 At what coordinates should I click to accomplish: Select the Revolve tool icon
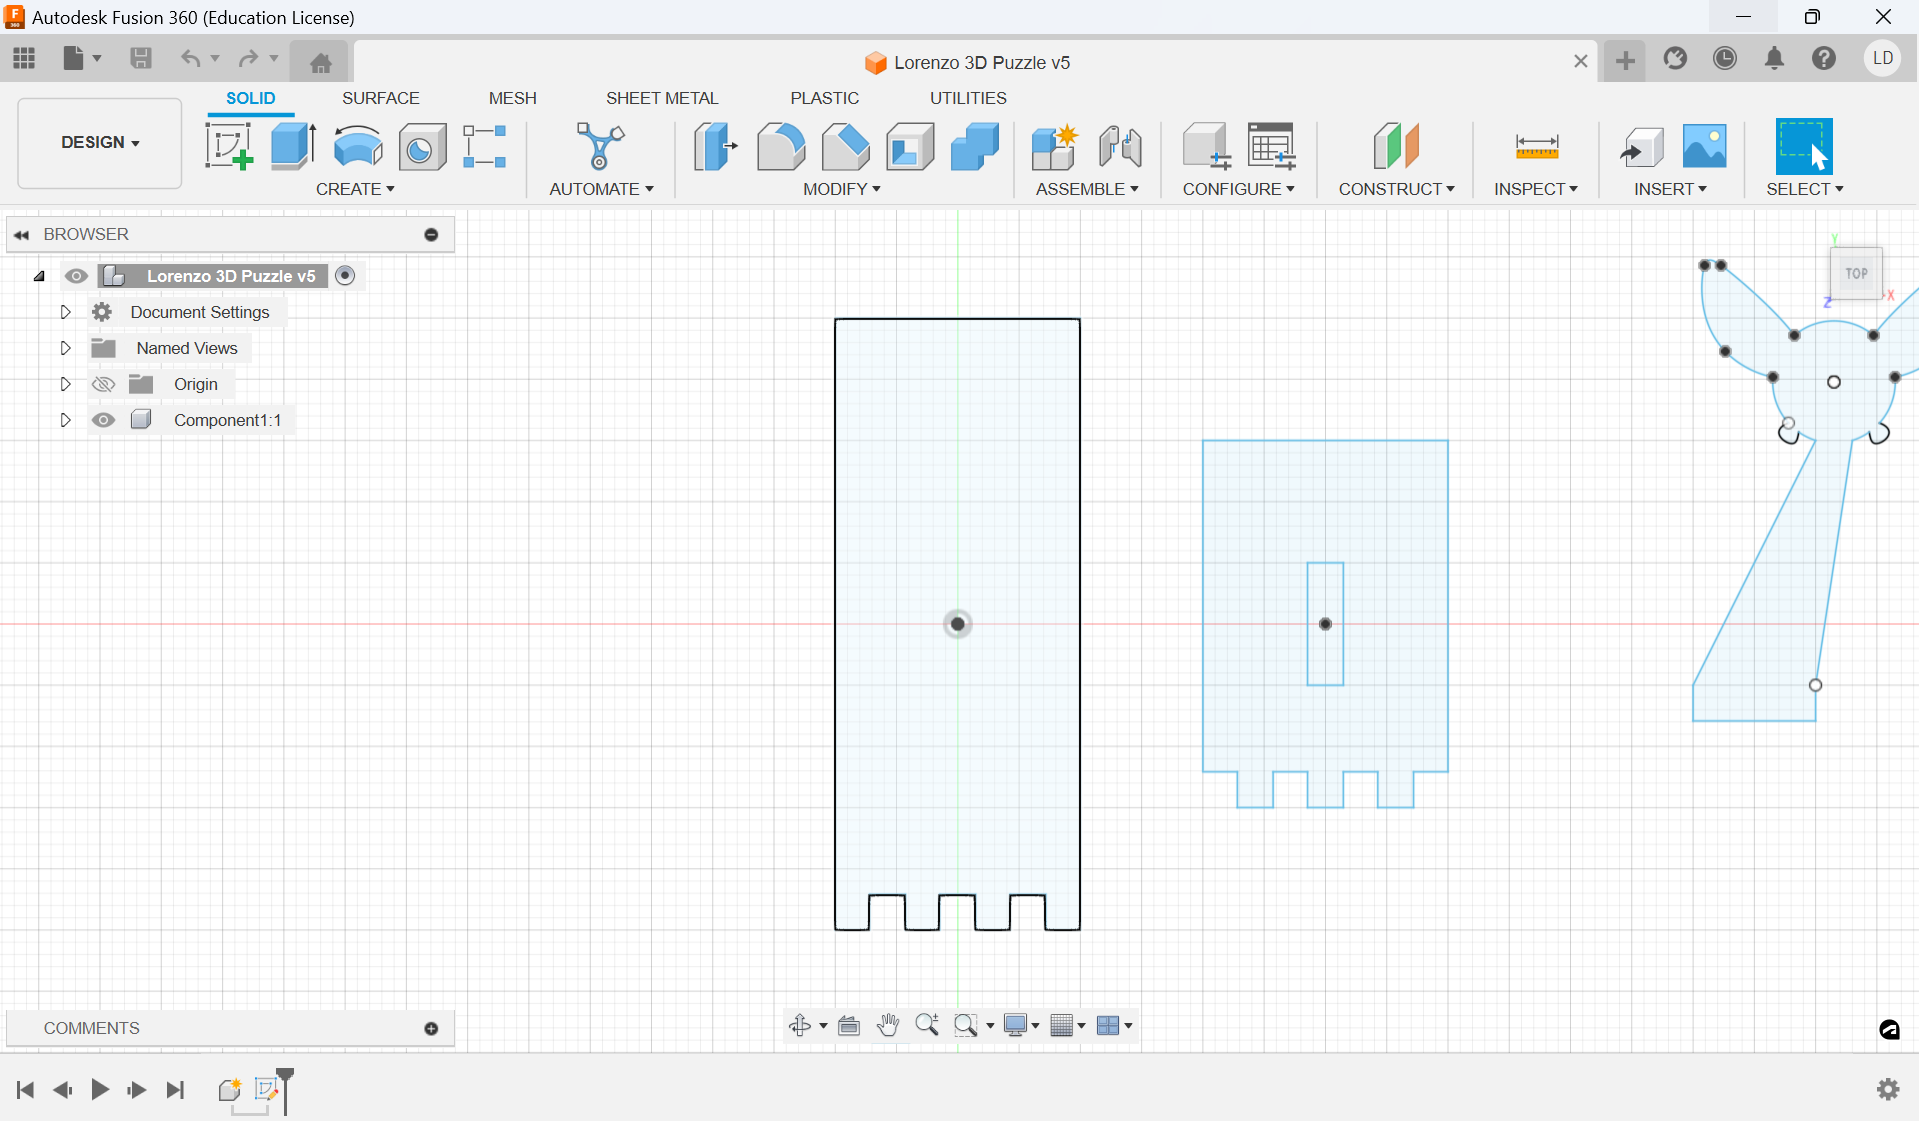[x=358, y=147]
